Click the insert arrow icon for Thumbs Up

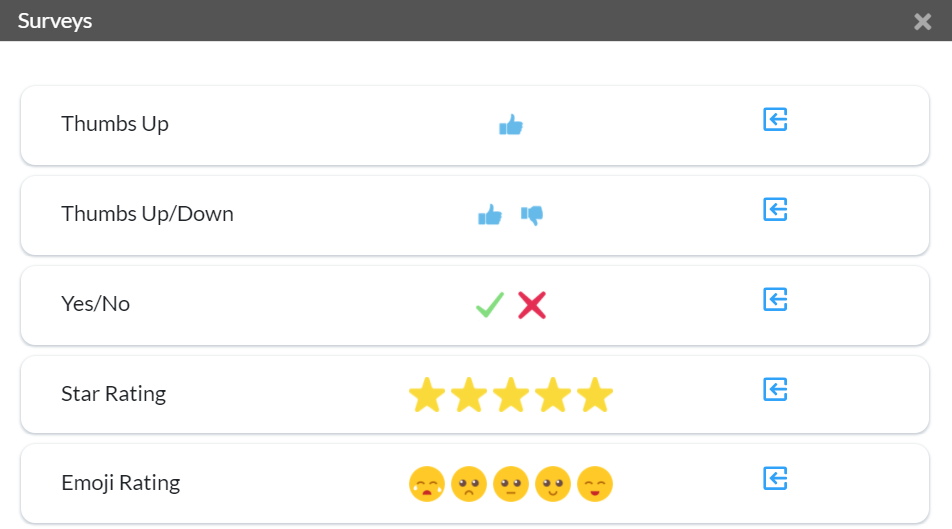[x=775, y=120]
